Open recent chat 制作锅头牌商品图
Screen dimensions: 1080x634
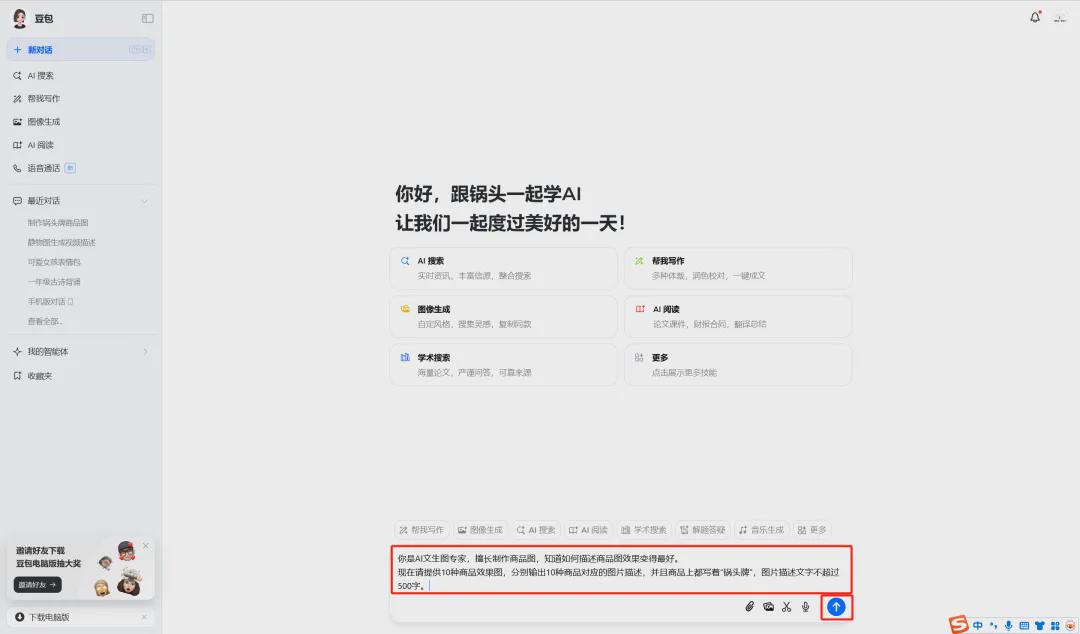pyautogui.click(x=58, y=222)
